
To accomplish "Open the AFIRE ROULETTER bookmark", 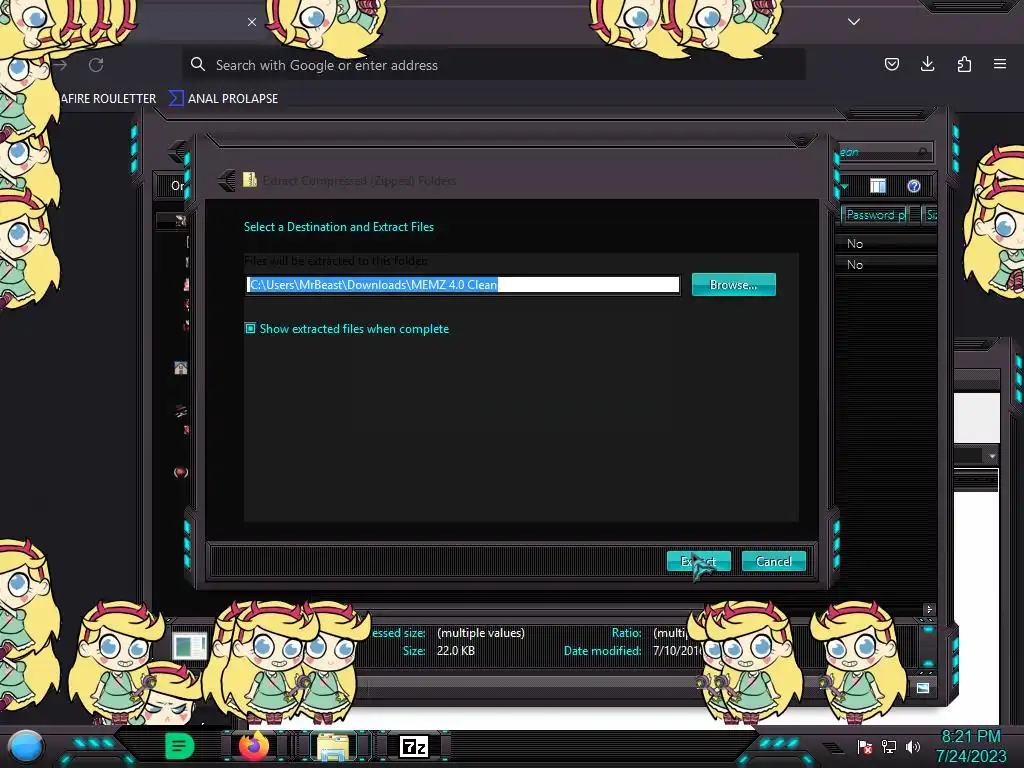I will [108, 99].
